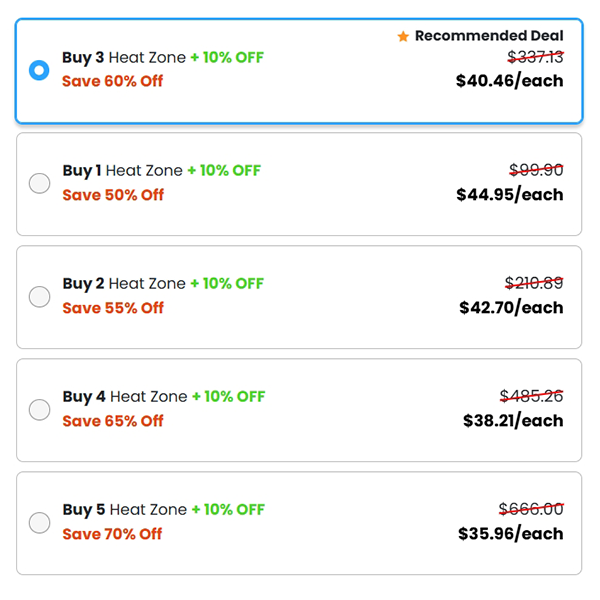Screen dimensions: 600x600
Task: Click the $38.21/each price
Action: point(513,420)
